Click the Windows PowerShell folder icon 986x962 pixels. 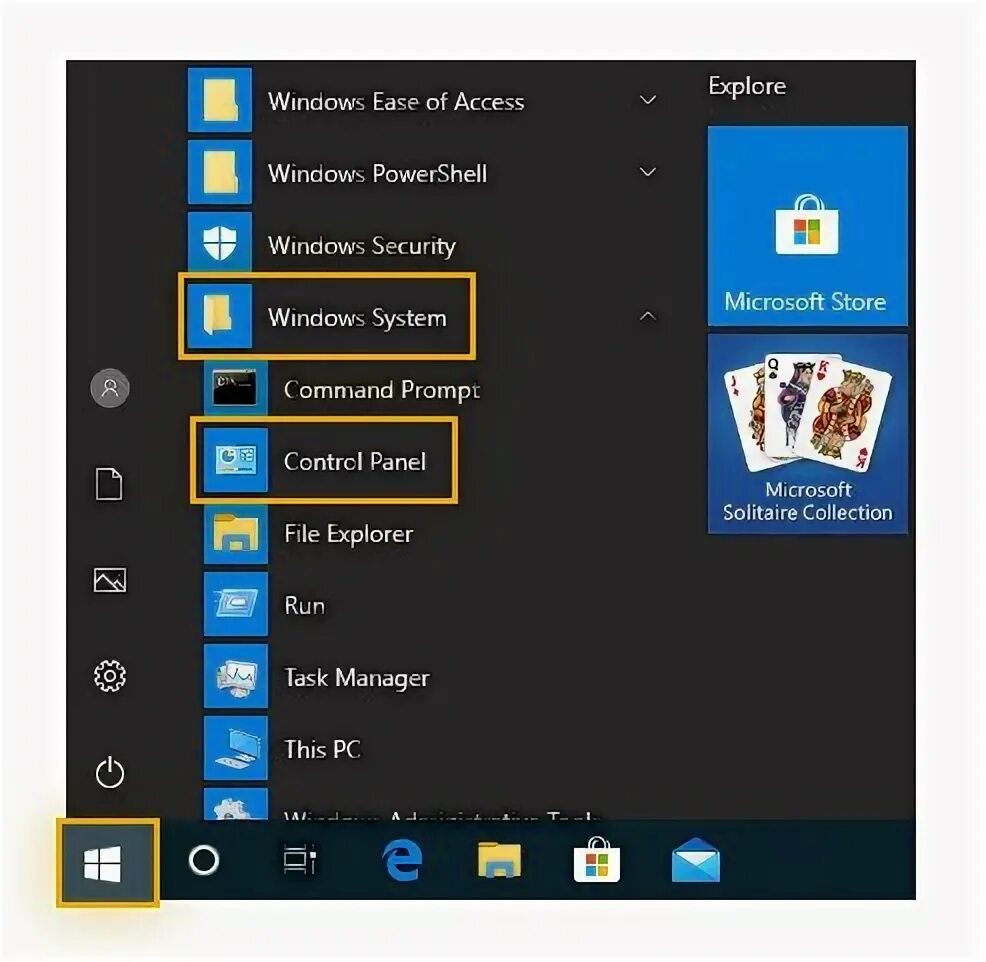coord(219,172)
